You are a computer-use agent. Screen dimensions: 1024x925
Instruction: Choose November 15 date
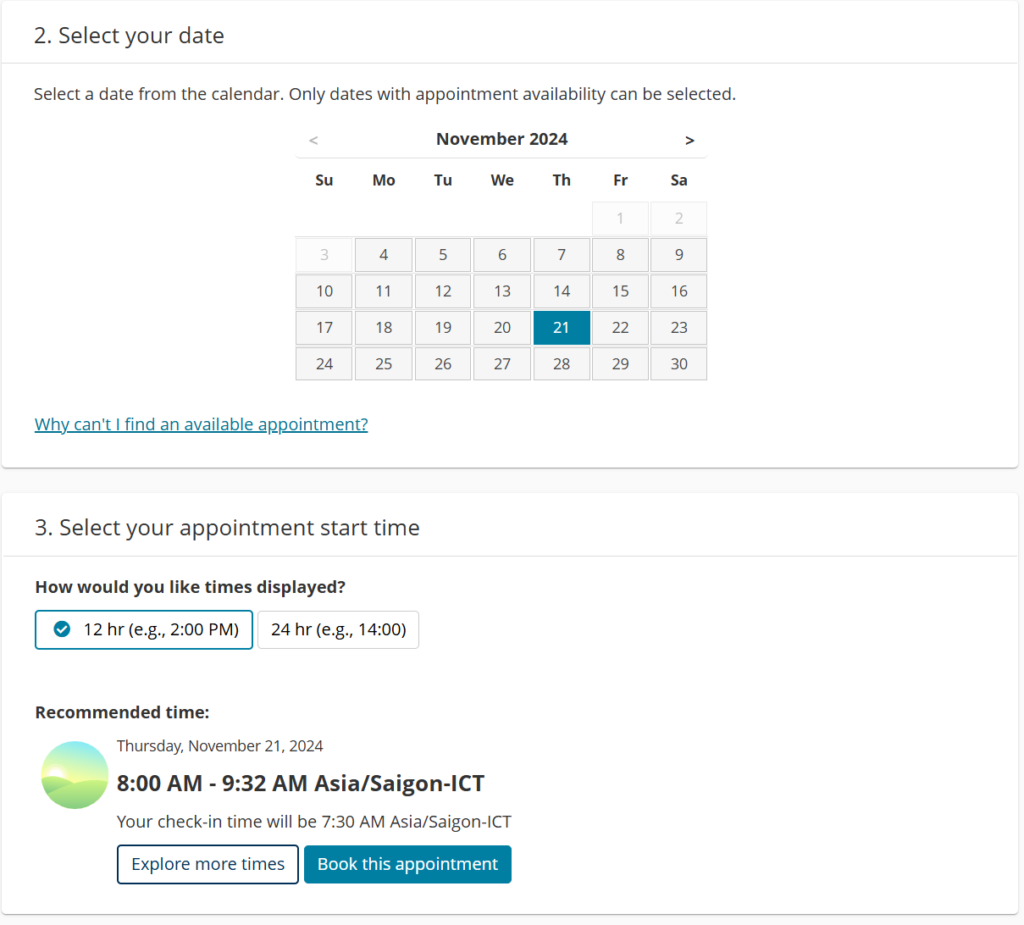pos(620,291)
